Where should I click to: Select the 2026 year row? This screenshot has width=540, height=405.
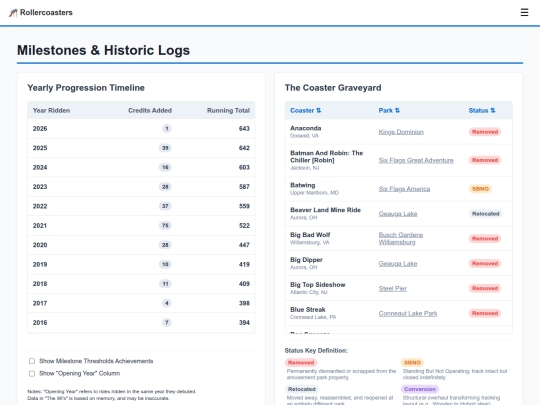tap(141, 128)
